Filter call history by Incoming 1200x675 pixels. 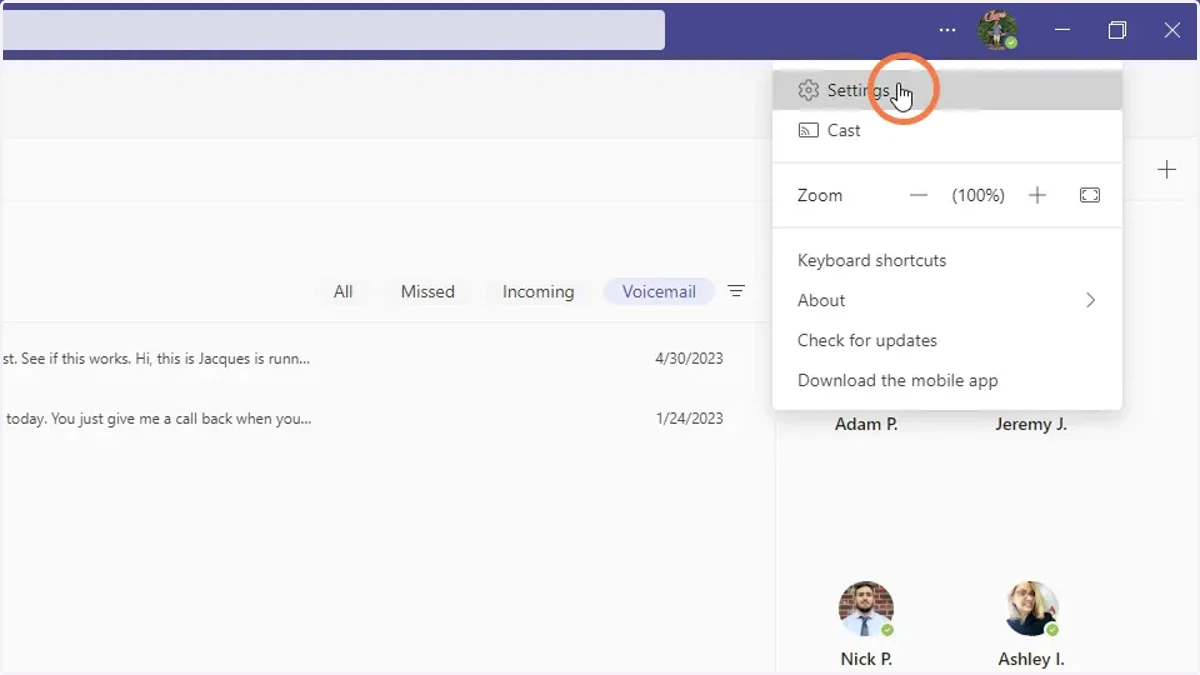coord(538,292)
